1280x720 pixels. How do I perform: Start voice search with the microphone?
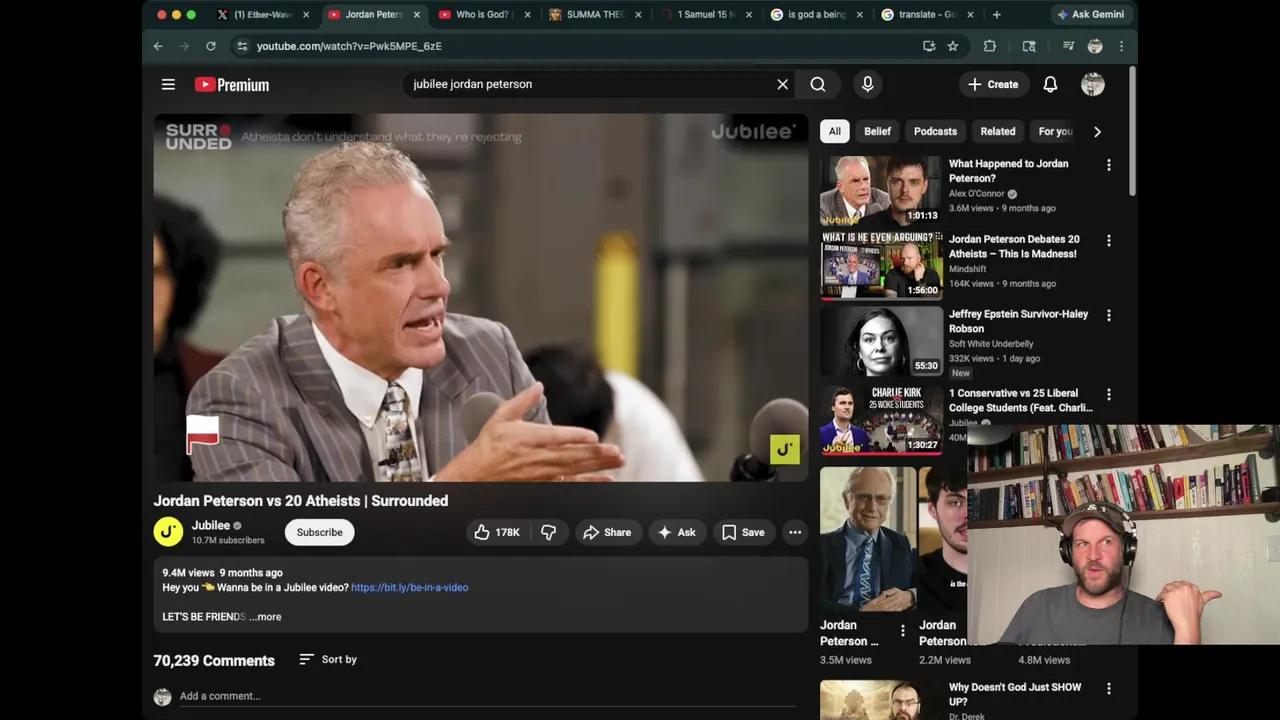[868, 85]
